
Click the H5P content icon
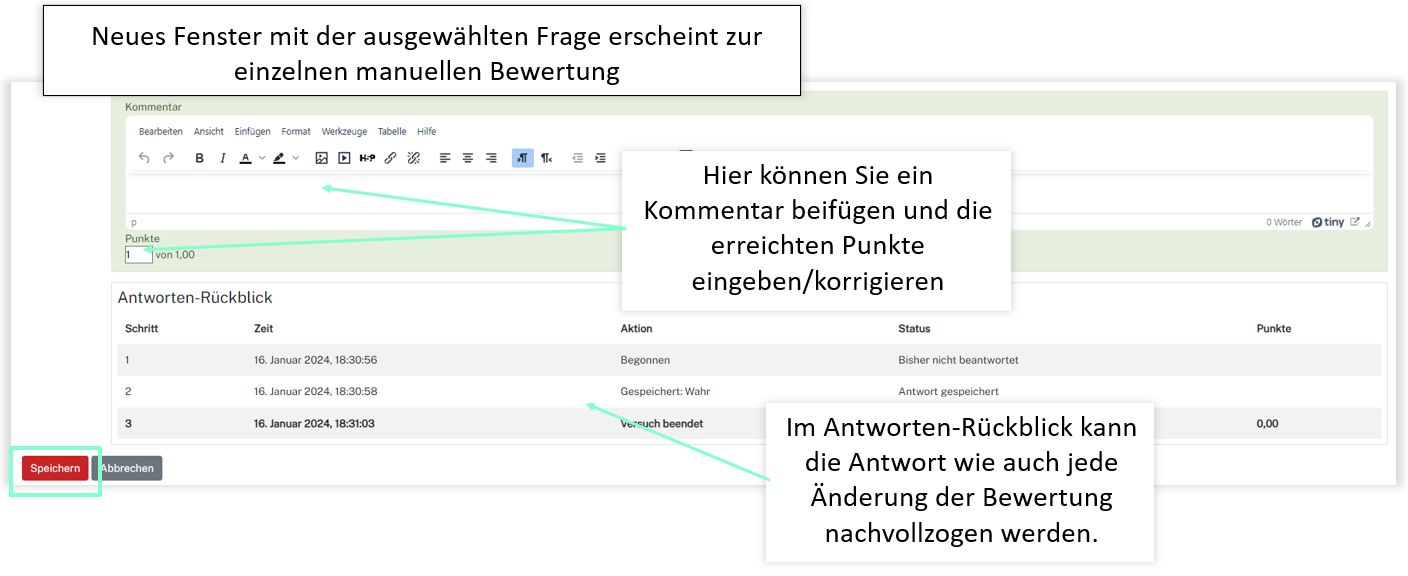[367, 158]
